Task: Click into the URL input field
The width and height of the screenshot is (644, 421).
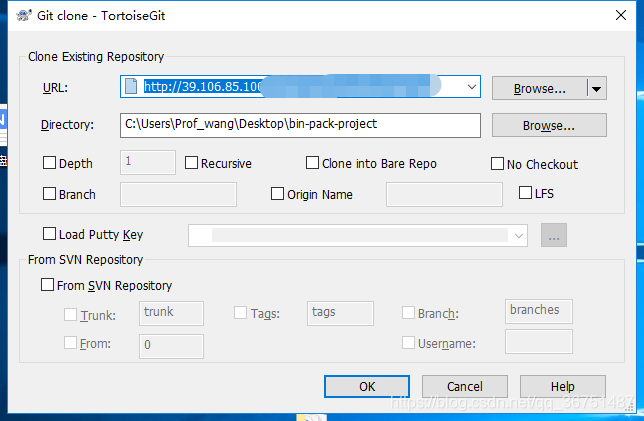Action: (x=300, y=87)
